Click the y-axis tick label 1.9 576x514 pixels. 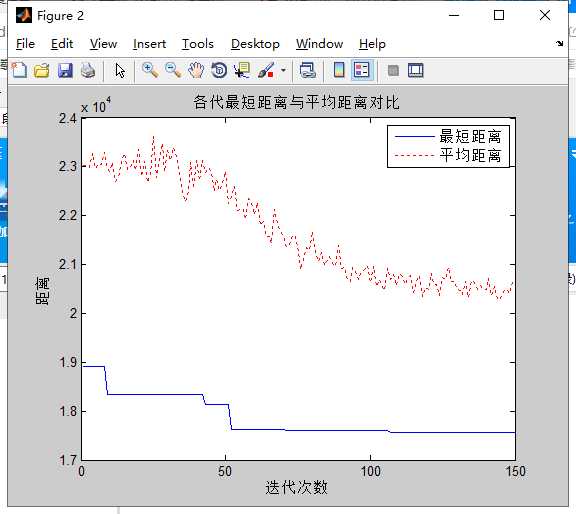(x=68, y=362)
